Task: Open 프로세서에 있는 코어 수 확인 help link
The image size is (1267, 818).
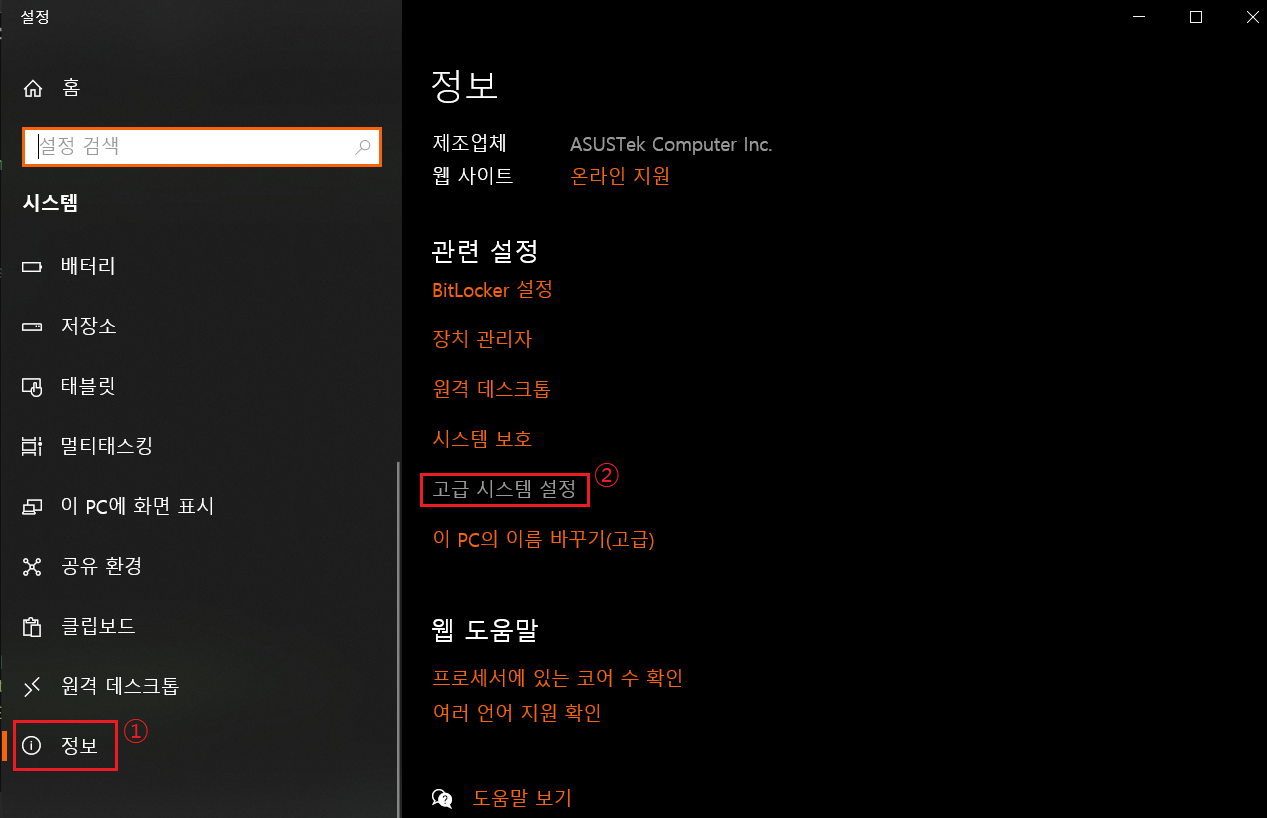Action: tap(557, 678)
